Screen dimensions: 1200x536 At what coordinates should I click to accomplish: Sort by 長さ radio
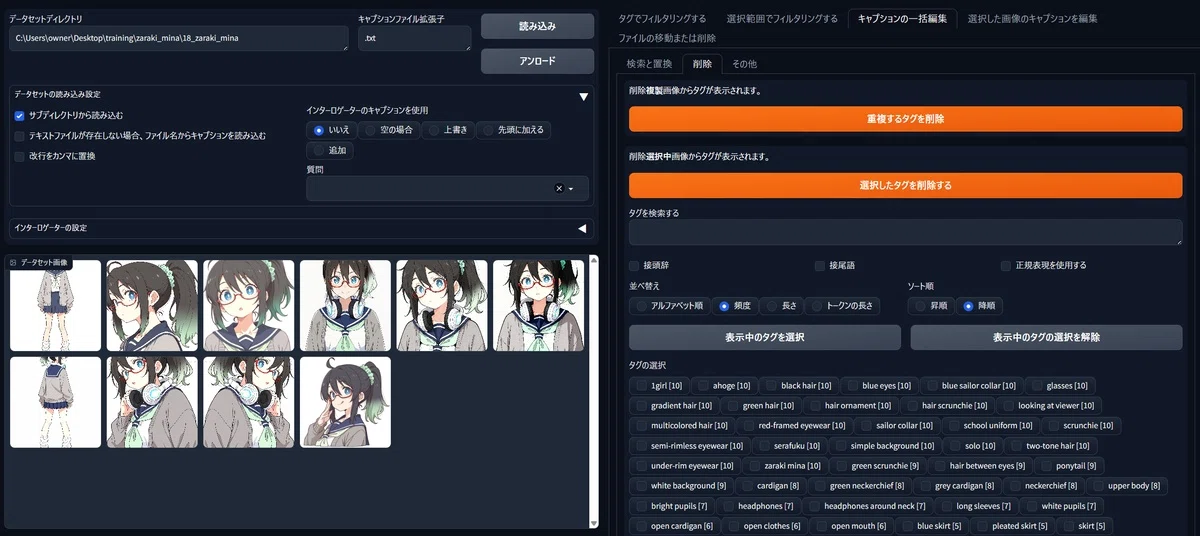tap(783, 306)
